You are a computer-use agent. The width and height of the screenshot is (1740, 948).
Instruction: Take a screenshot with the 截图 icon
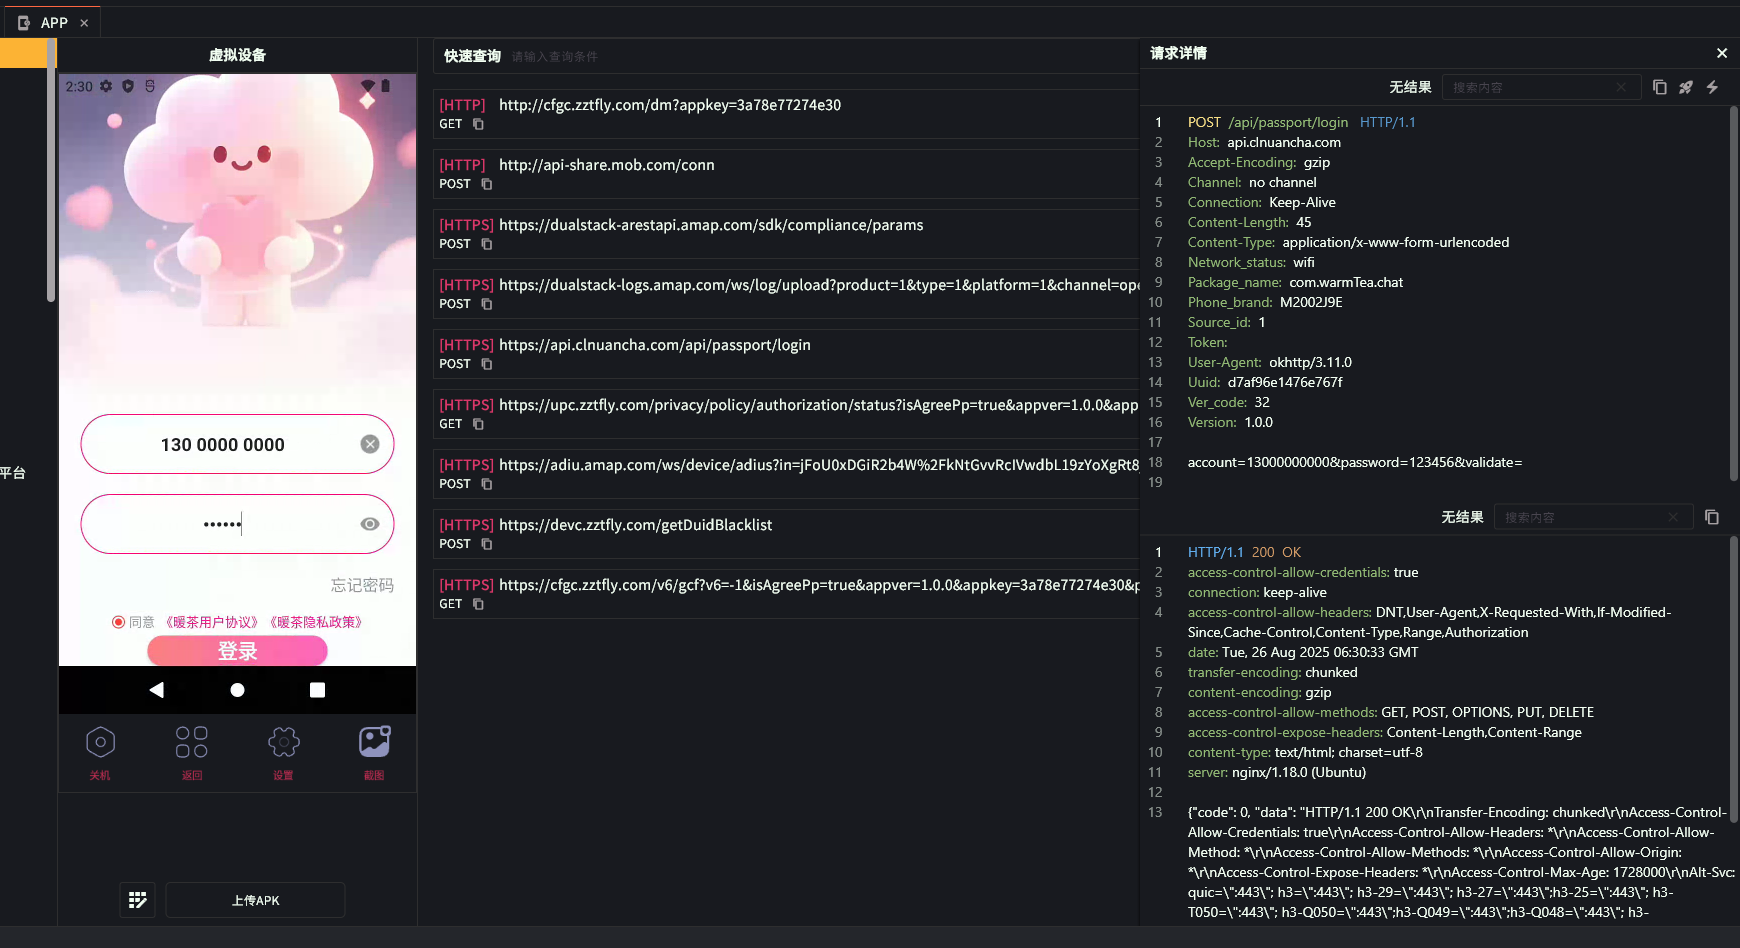pyautogui.click(x=375, y=743)
